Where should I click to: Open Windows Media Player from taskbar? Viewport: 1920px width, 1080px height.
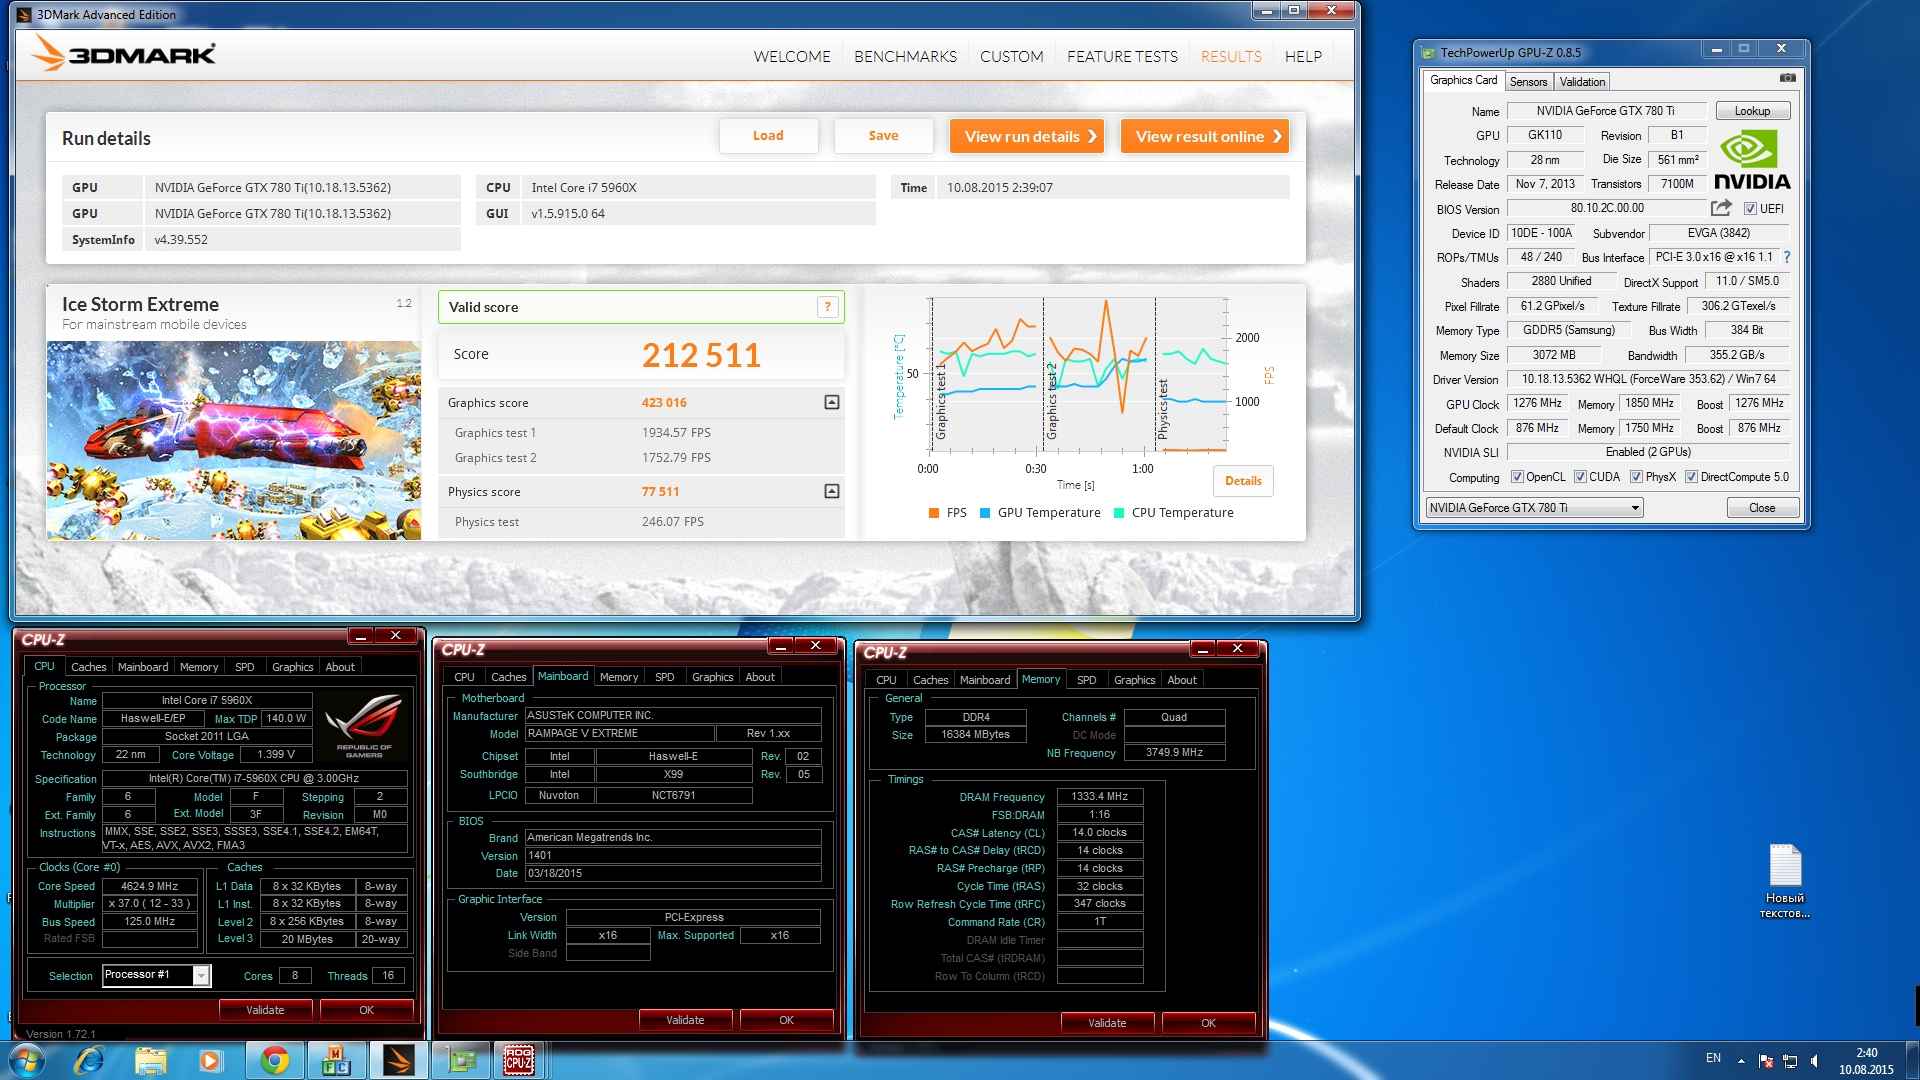pos(210,1060)
